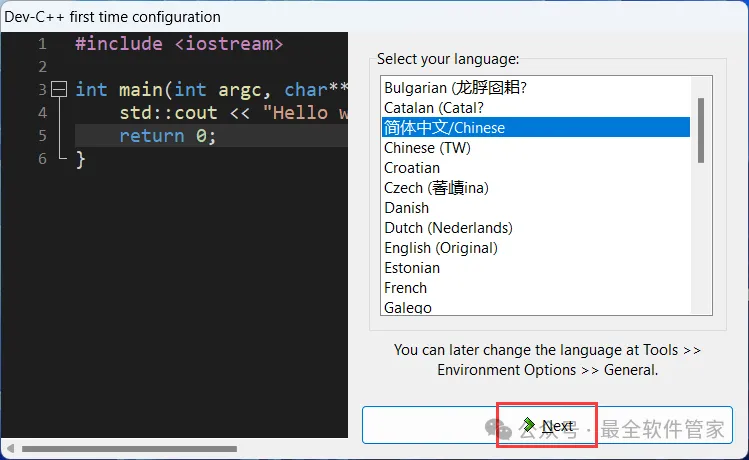The width and height of the screenshot is (749, 460).
Task: Collapse the main function fold marker
Action: click(59, 89)
